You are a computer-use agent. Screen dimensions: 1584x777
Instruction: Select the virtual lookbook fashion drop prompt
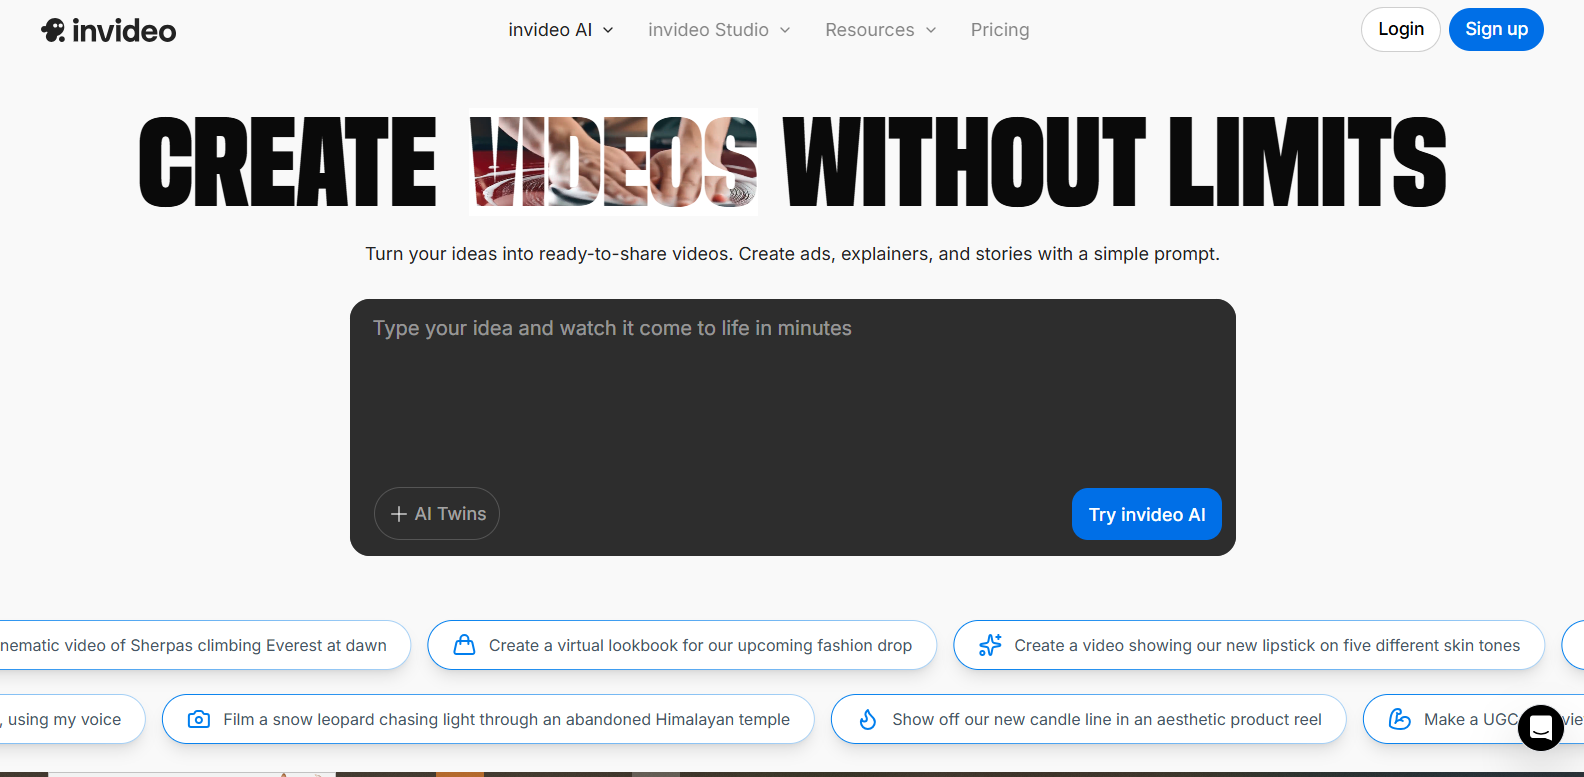click(682, 645)
